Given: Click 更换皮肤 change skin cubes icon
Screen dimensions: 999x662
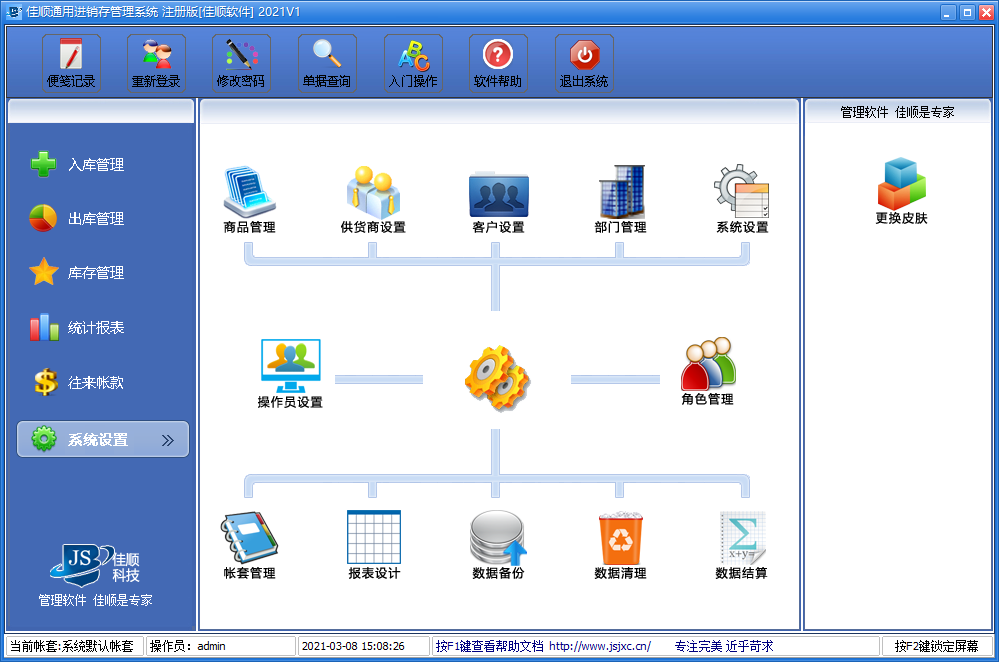Looking at the screenshot, I should [x=901, y=191].
